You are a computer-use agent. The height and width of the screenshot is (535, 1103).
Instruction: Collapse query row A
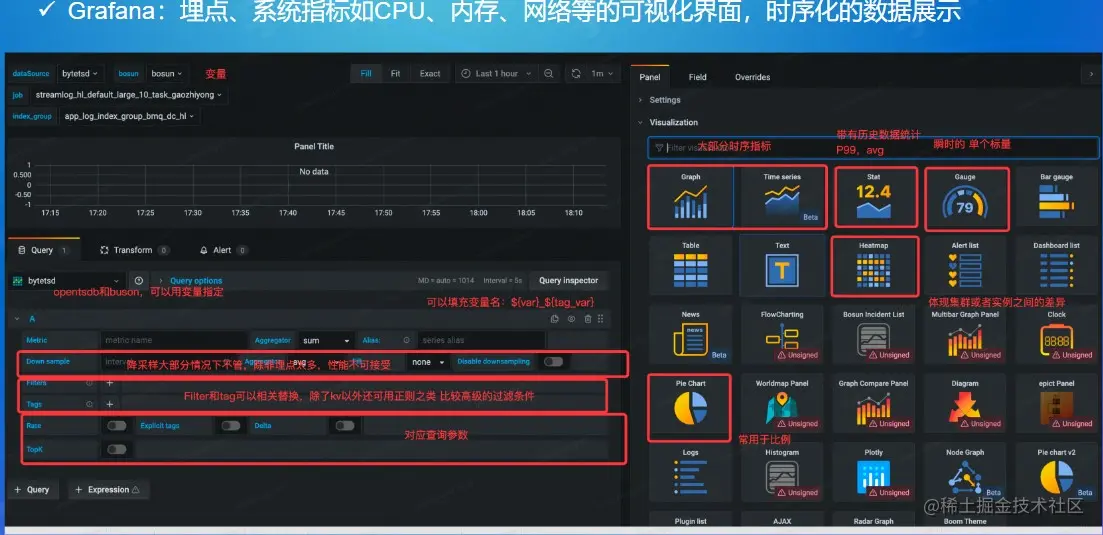click(17, 318)
